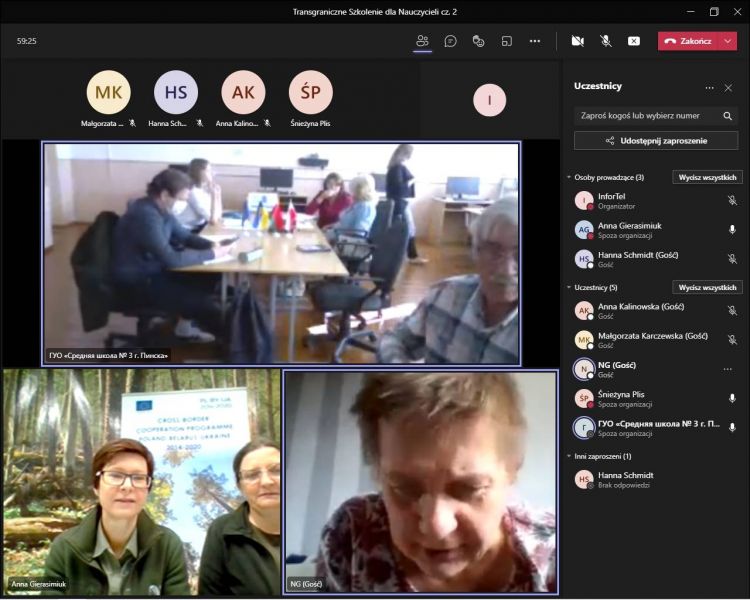
Task: Close the Uczestnicy panel with X
Action: click(729, 87)
